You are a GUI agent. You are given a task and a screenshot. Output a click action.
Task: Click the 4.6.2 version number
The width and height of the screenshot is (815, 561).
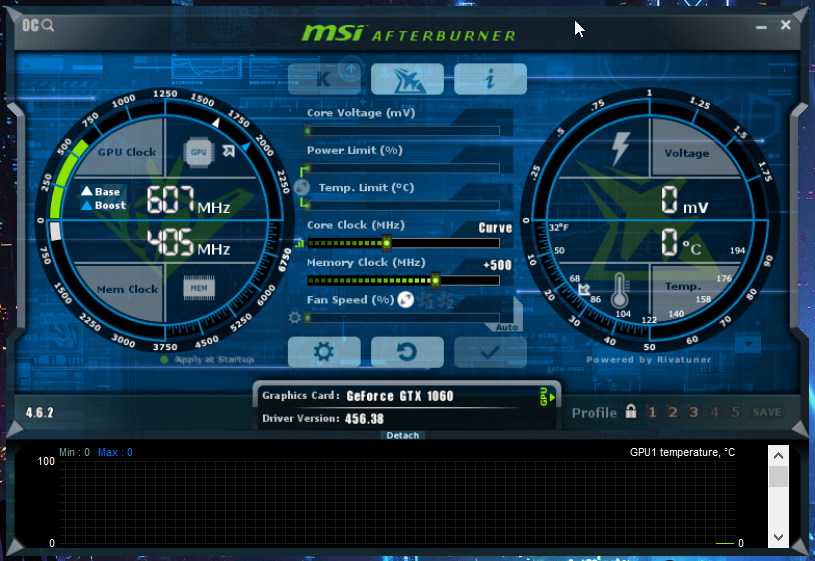[x=40, y=413]
